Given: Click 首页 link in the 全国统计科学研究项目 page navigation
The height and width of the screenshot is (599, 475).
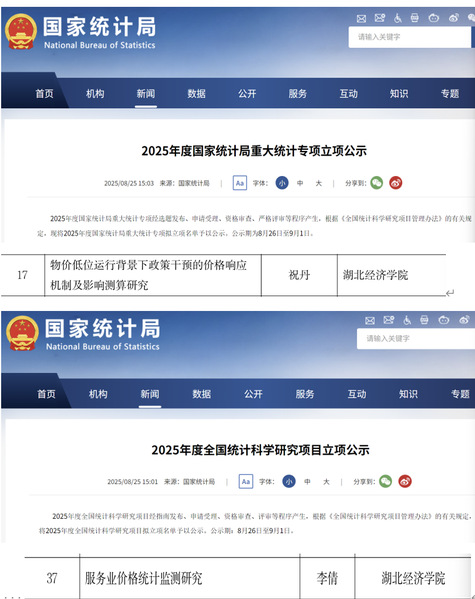Looking at the screenshot, I should pos(46,394).
